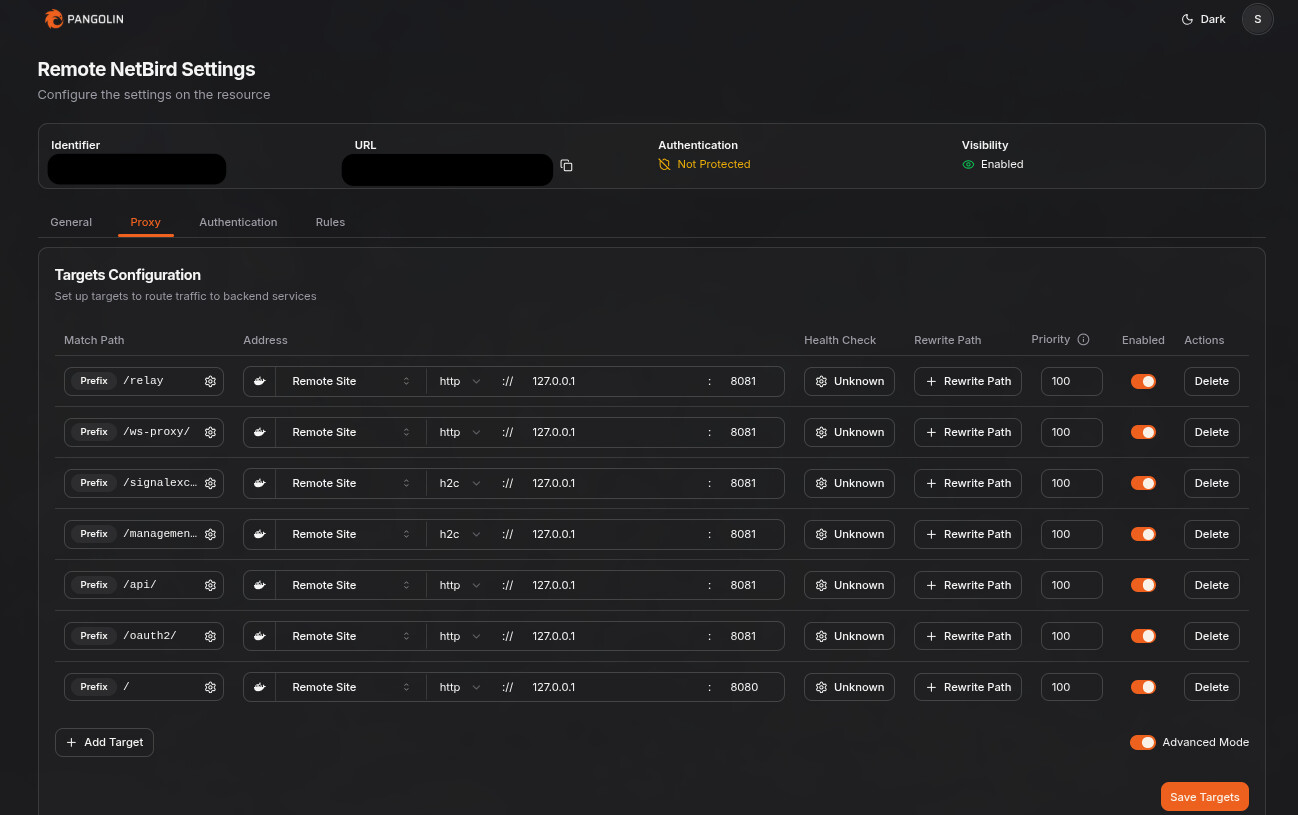Open path settings gear for /relay

210,381
